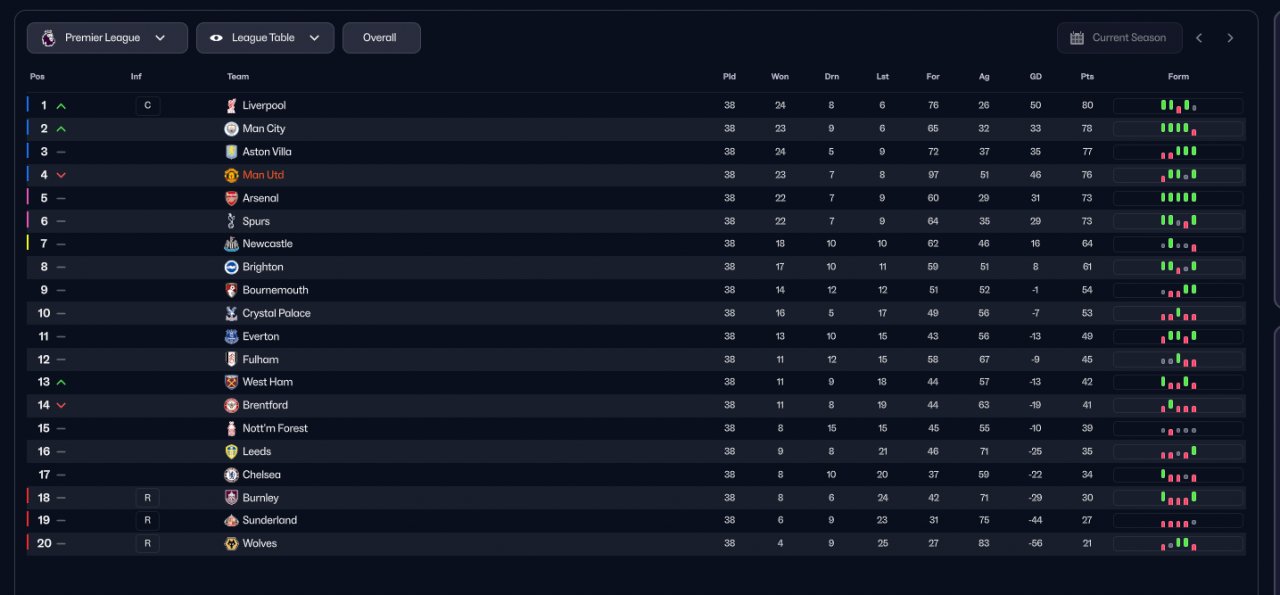This screenshot has height=595, width=1280.
Task: Click the Liverpool club crest icon
Action: coord(231,106)
